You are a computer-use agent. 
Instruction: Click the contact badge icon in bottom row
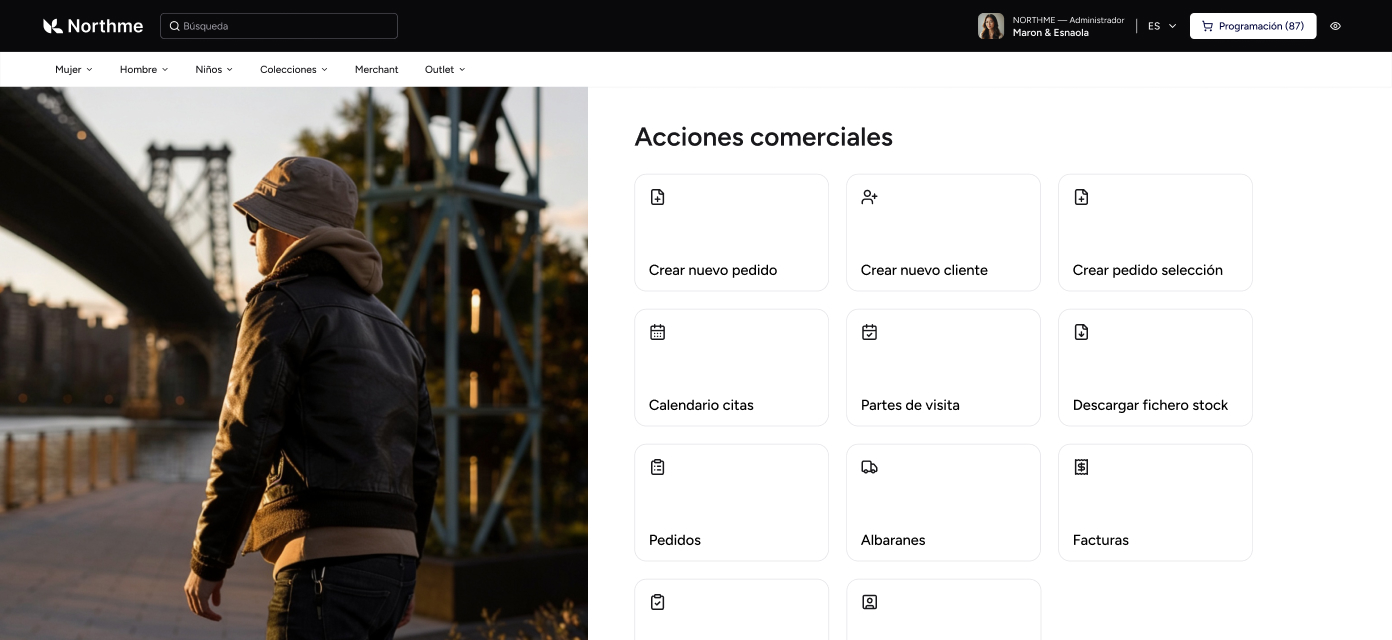[x=869, y=602]
